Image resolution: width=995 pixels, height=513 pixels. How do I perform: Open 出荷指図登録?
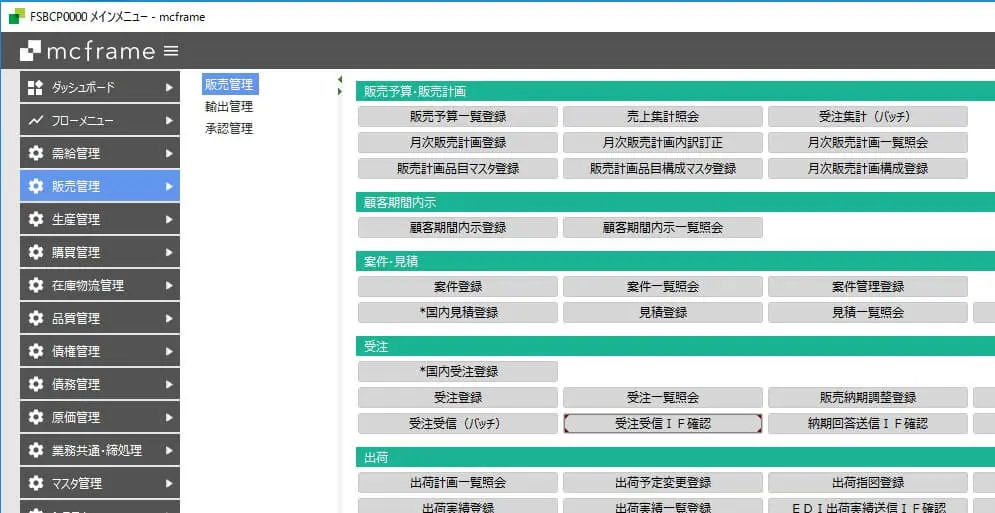pyautogui.click(x=867, y=483)
